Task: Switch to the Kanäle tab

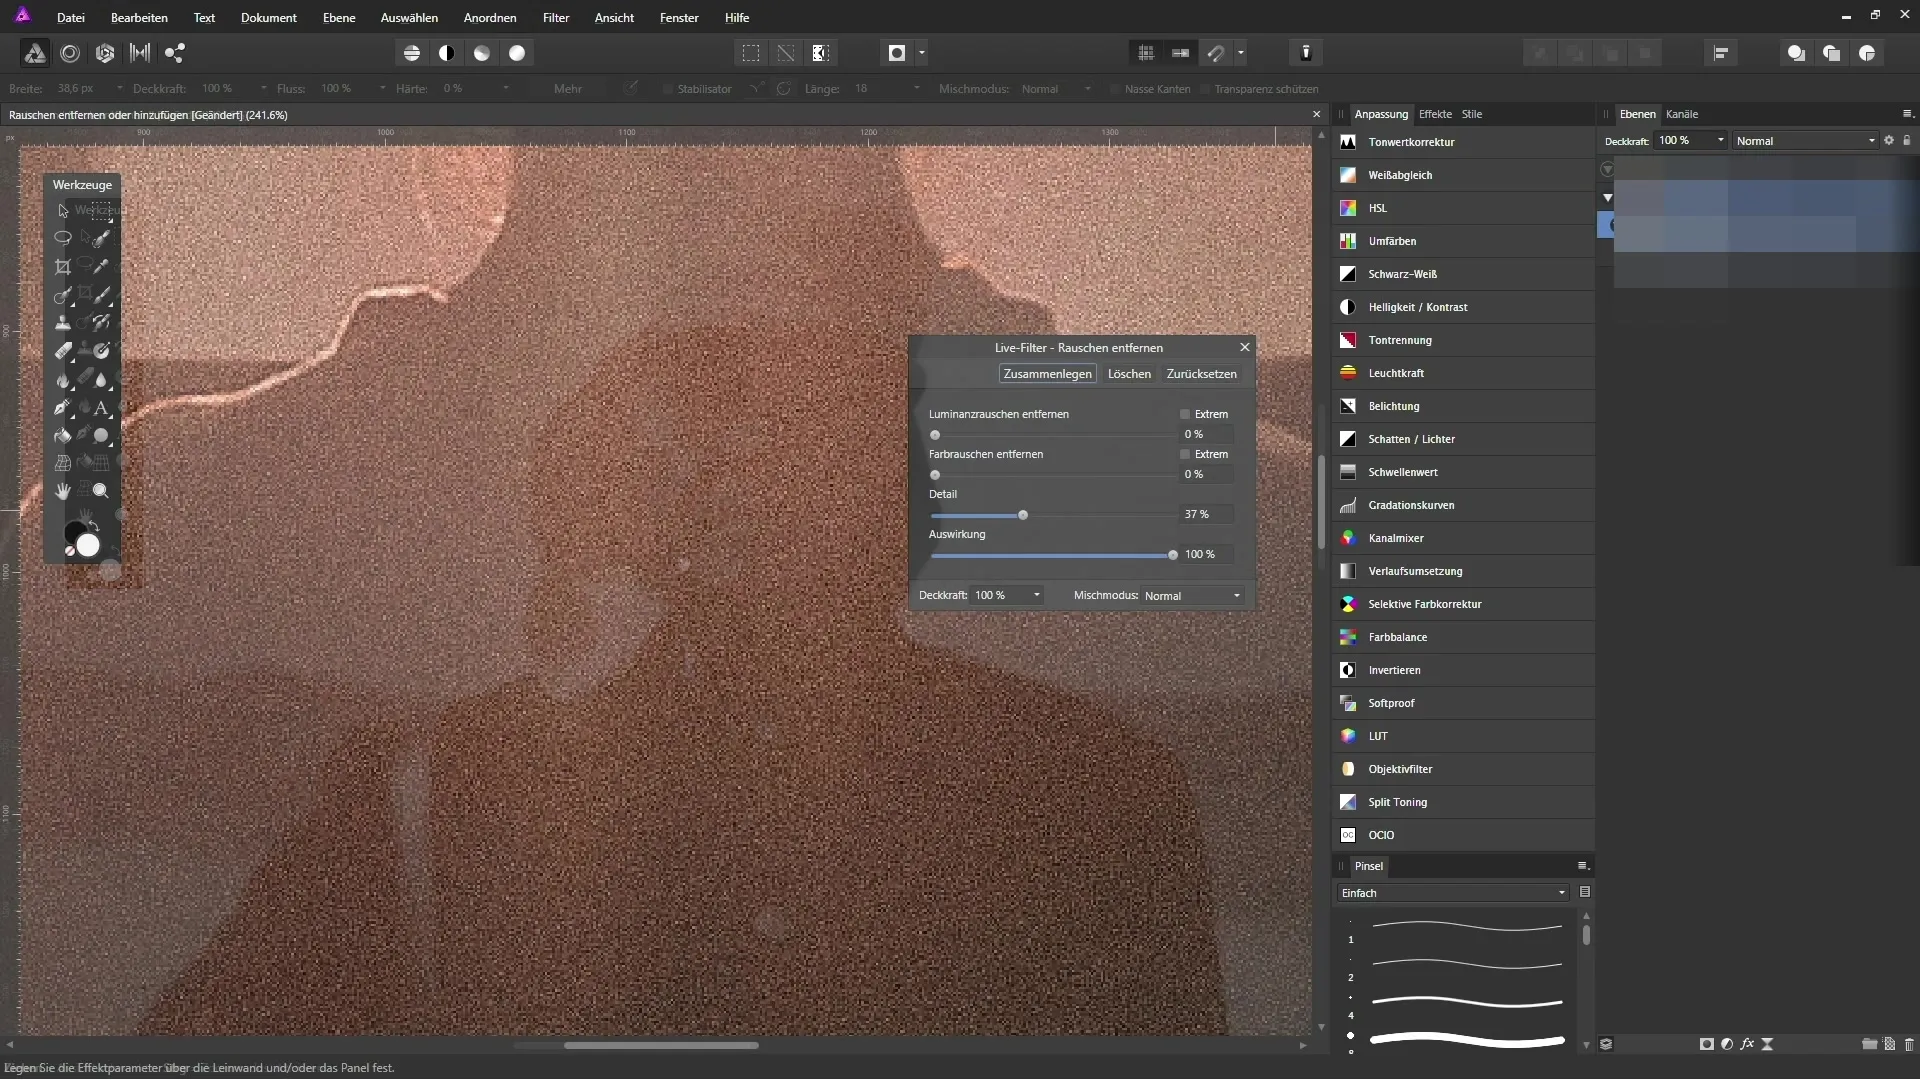Action: point(1682,114)
